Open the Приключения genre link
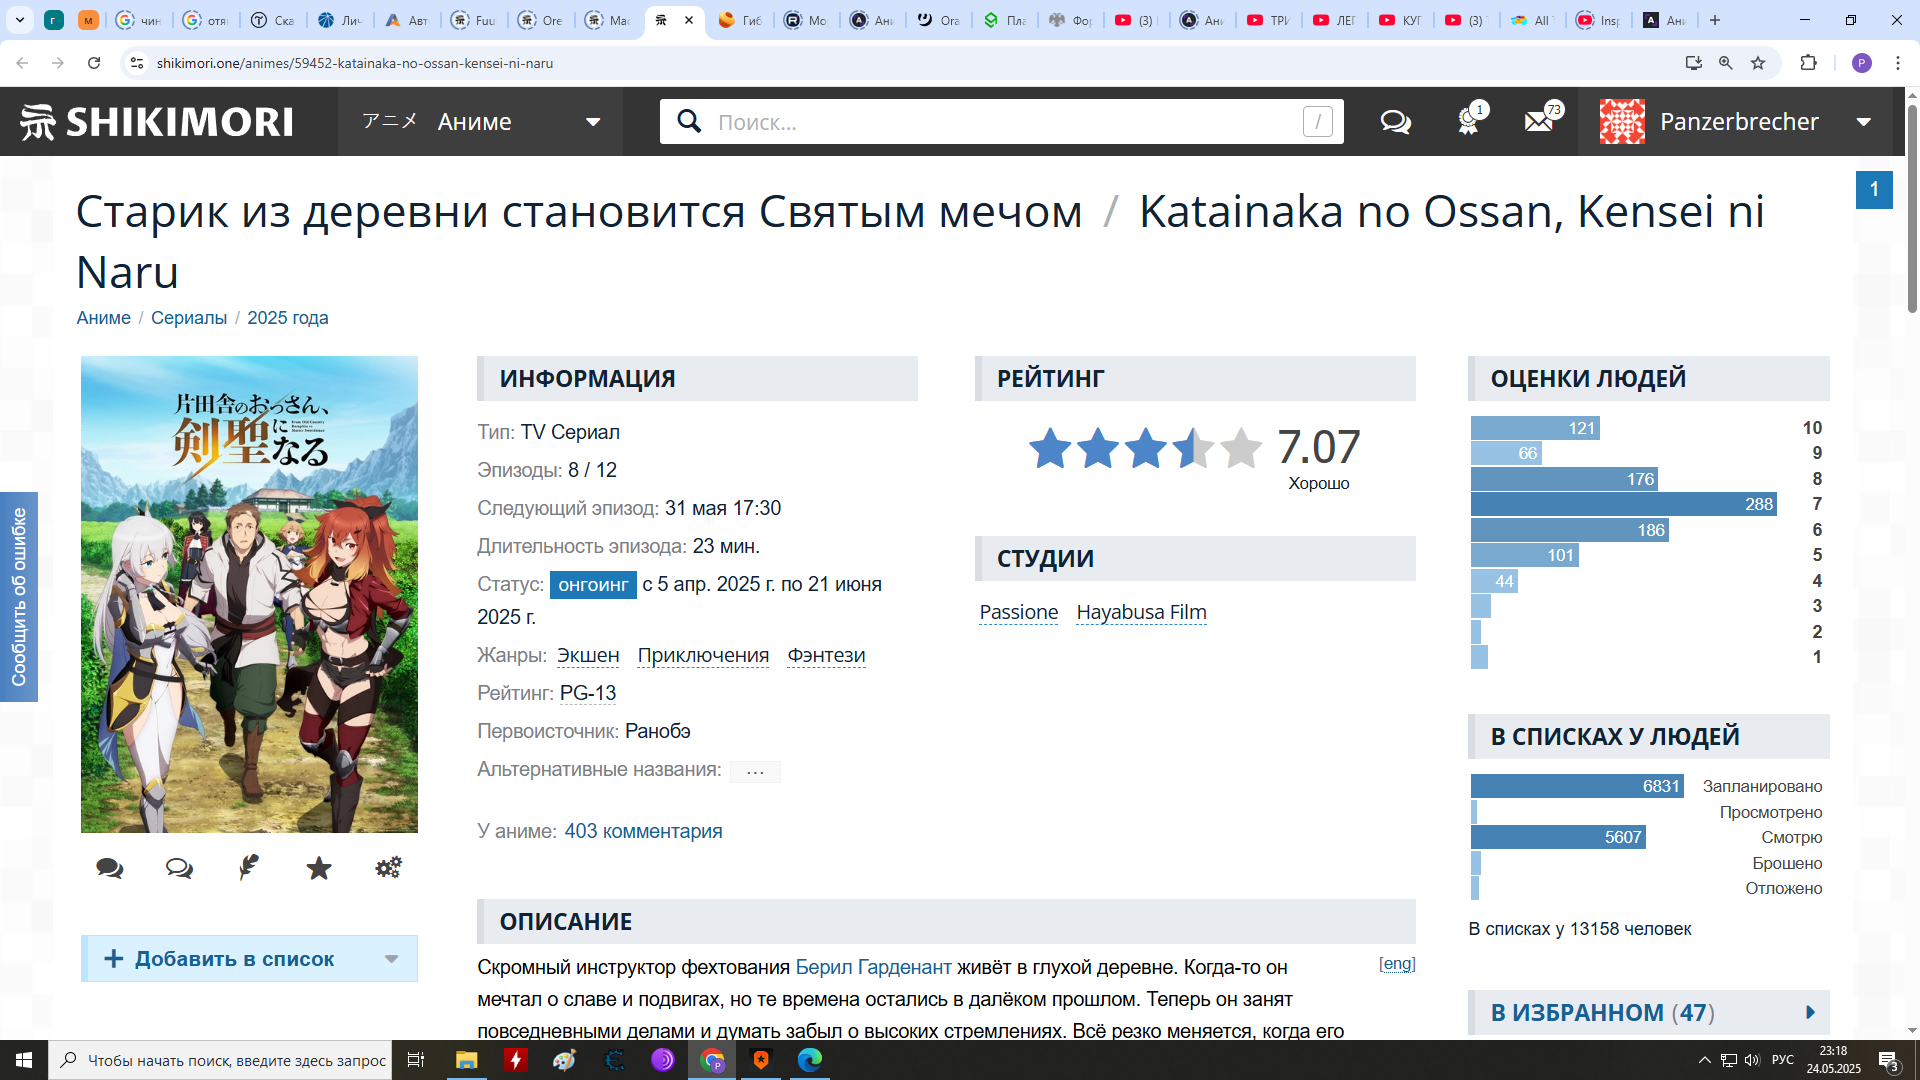 (703, 655)
